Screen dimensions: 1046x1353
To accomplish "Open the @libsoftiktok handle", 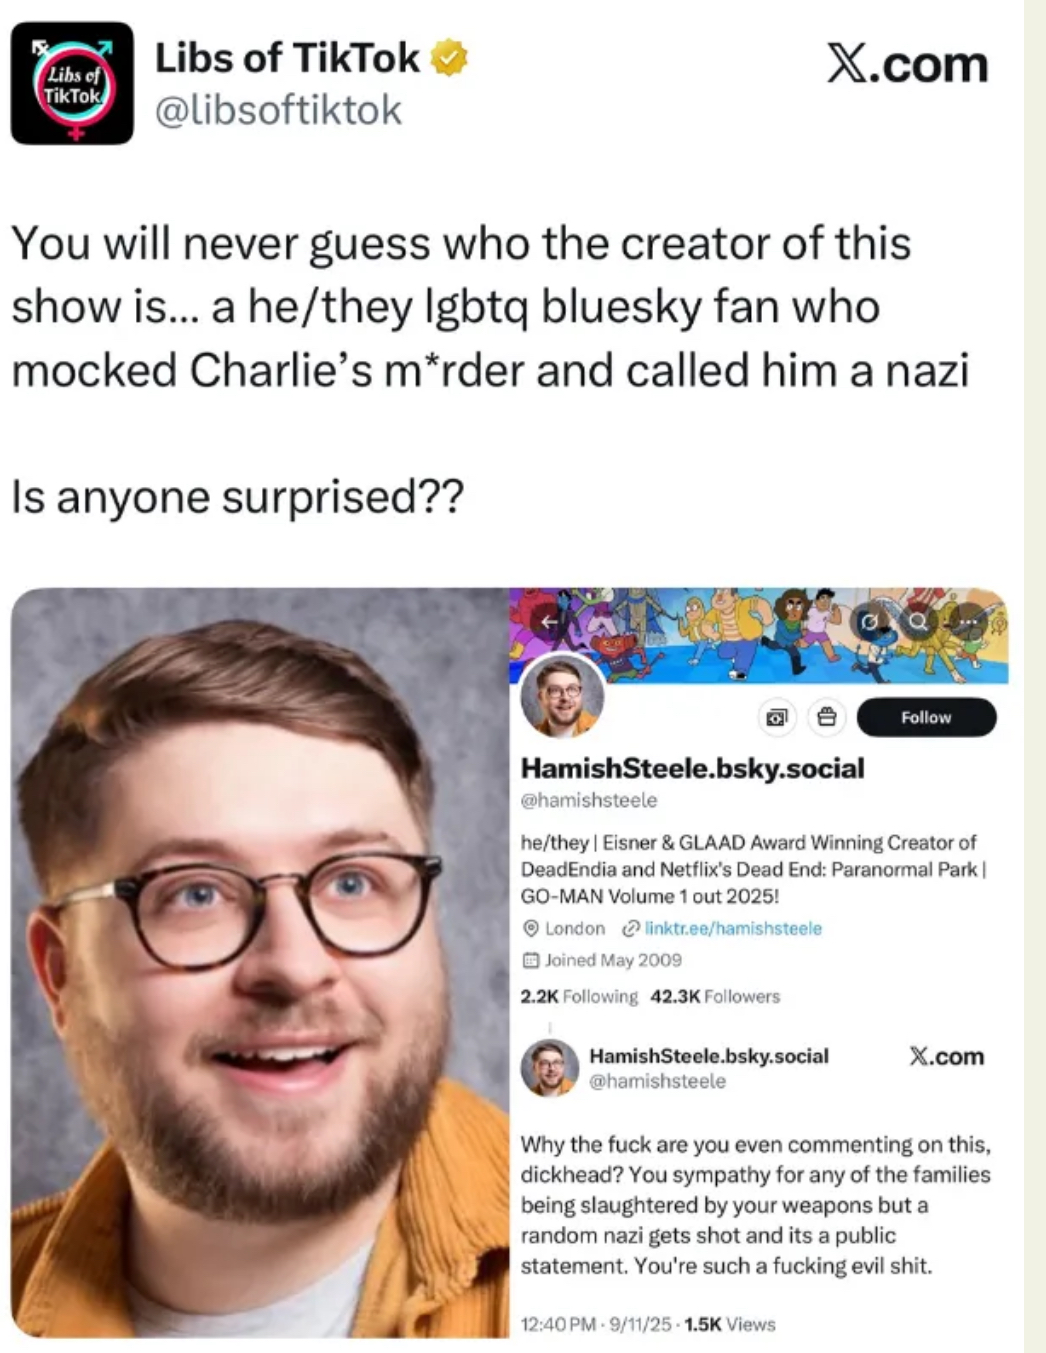I will click(x=278, y=109).
